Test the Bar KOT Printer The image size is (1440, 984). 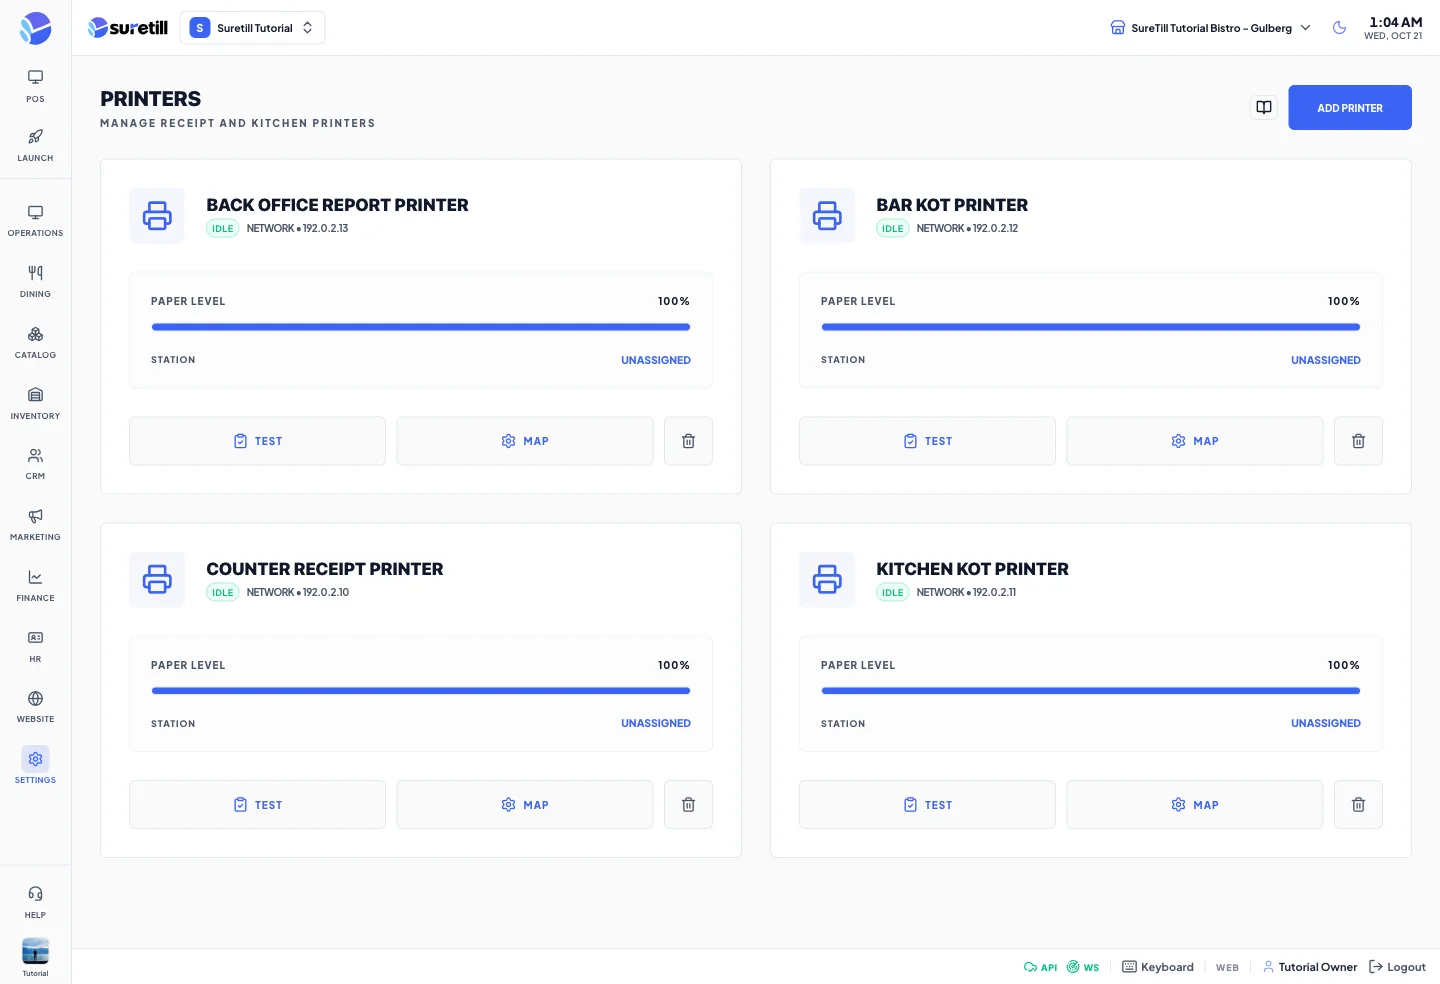coord(927,441)
